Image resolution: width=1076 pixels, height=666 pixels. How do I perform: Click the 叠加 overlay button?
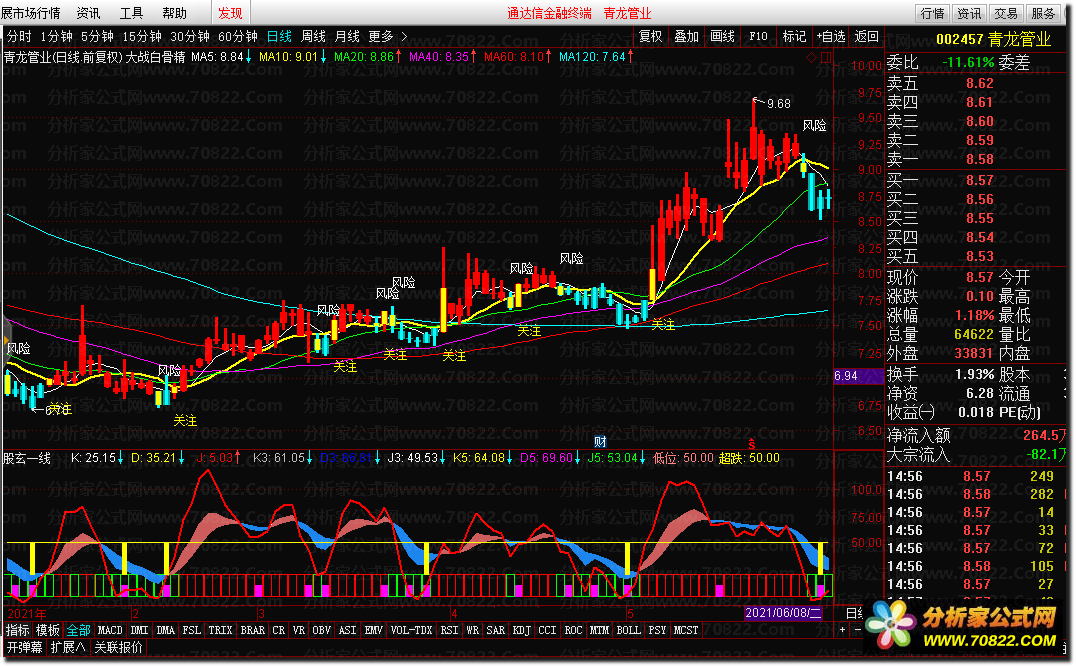pos(686,36)
